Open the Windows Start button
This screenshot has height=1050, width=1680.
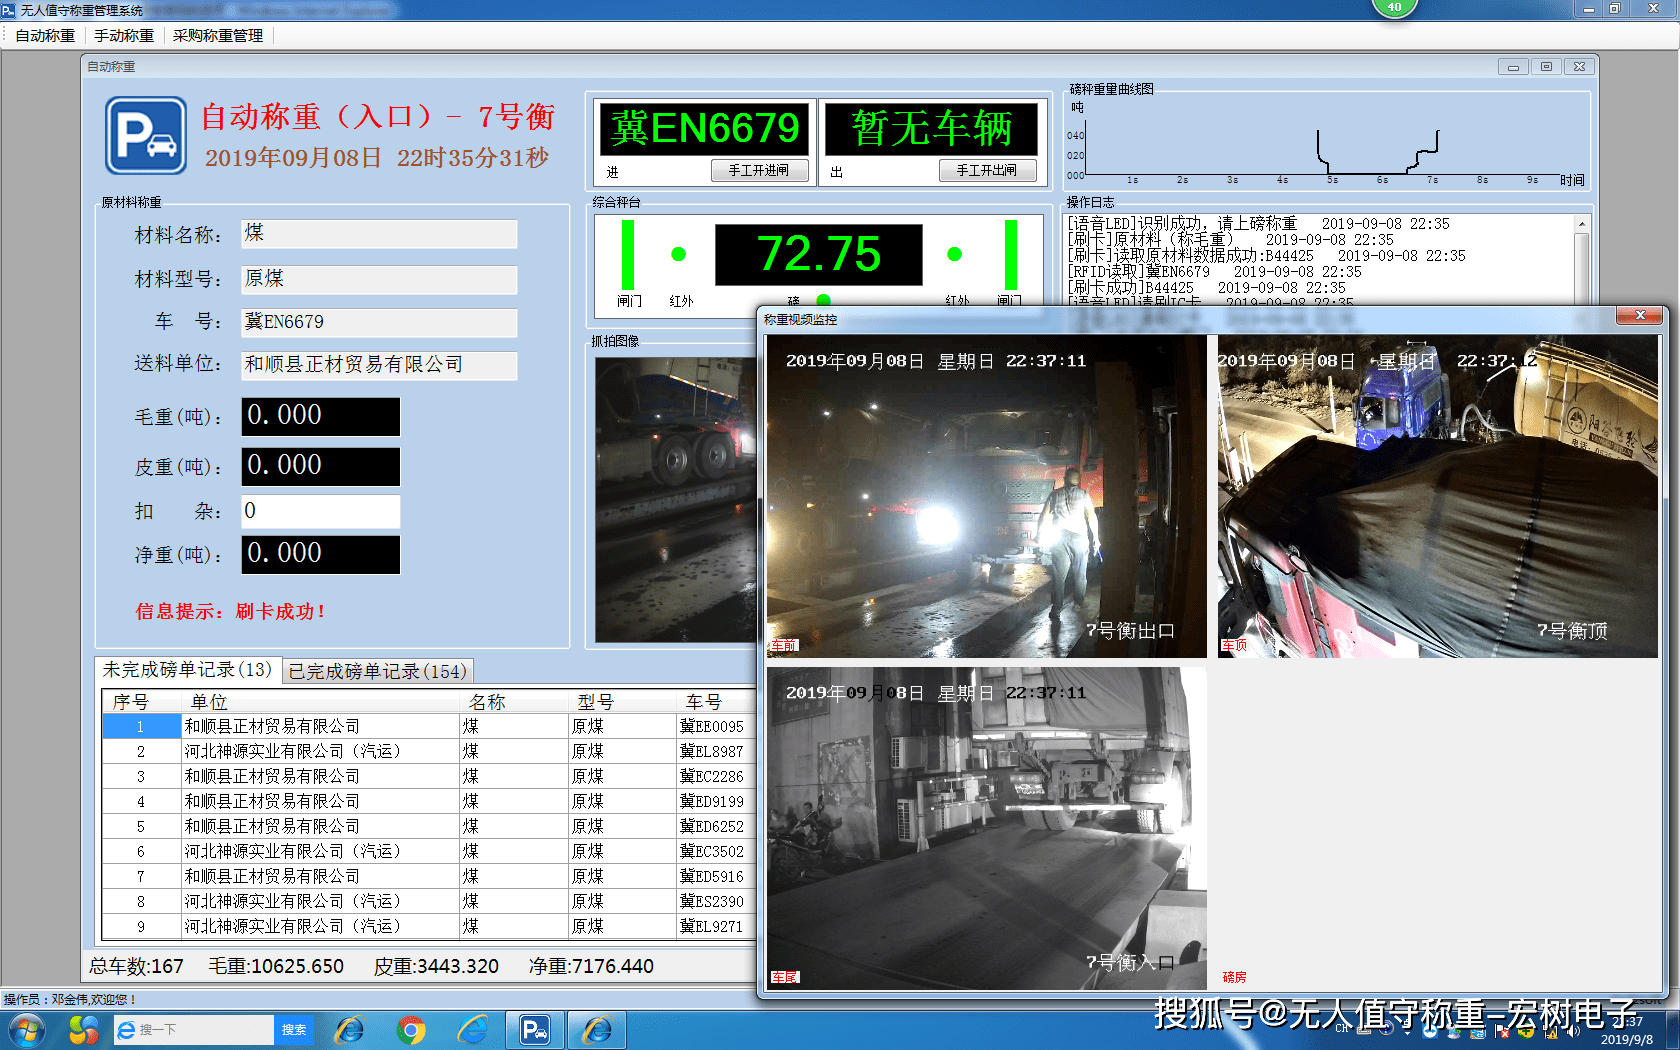pos(26,1030)
